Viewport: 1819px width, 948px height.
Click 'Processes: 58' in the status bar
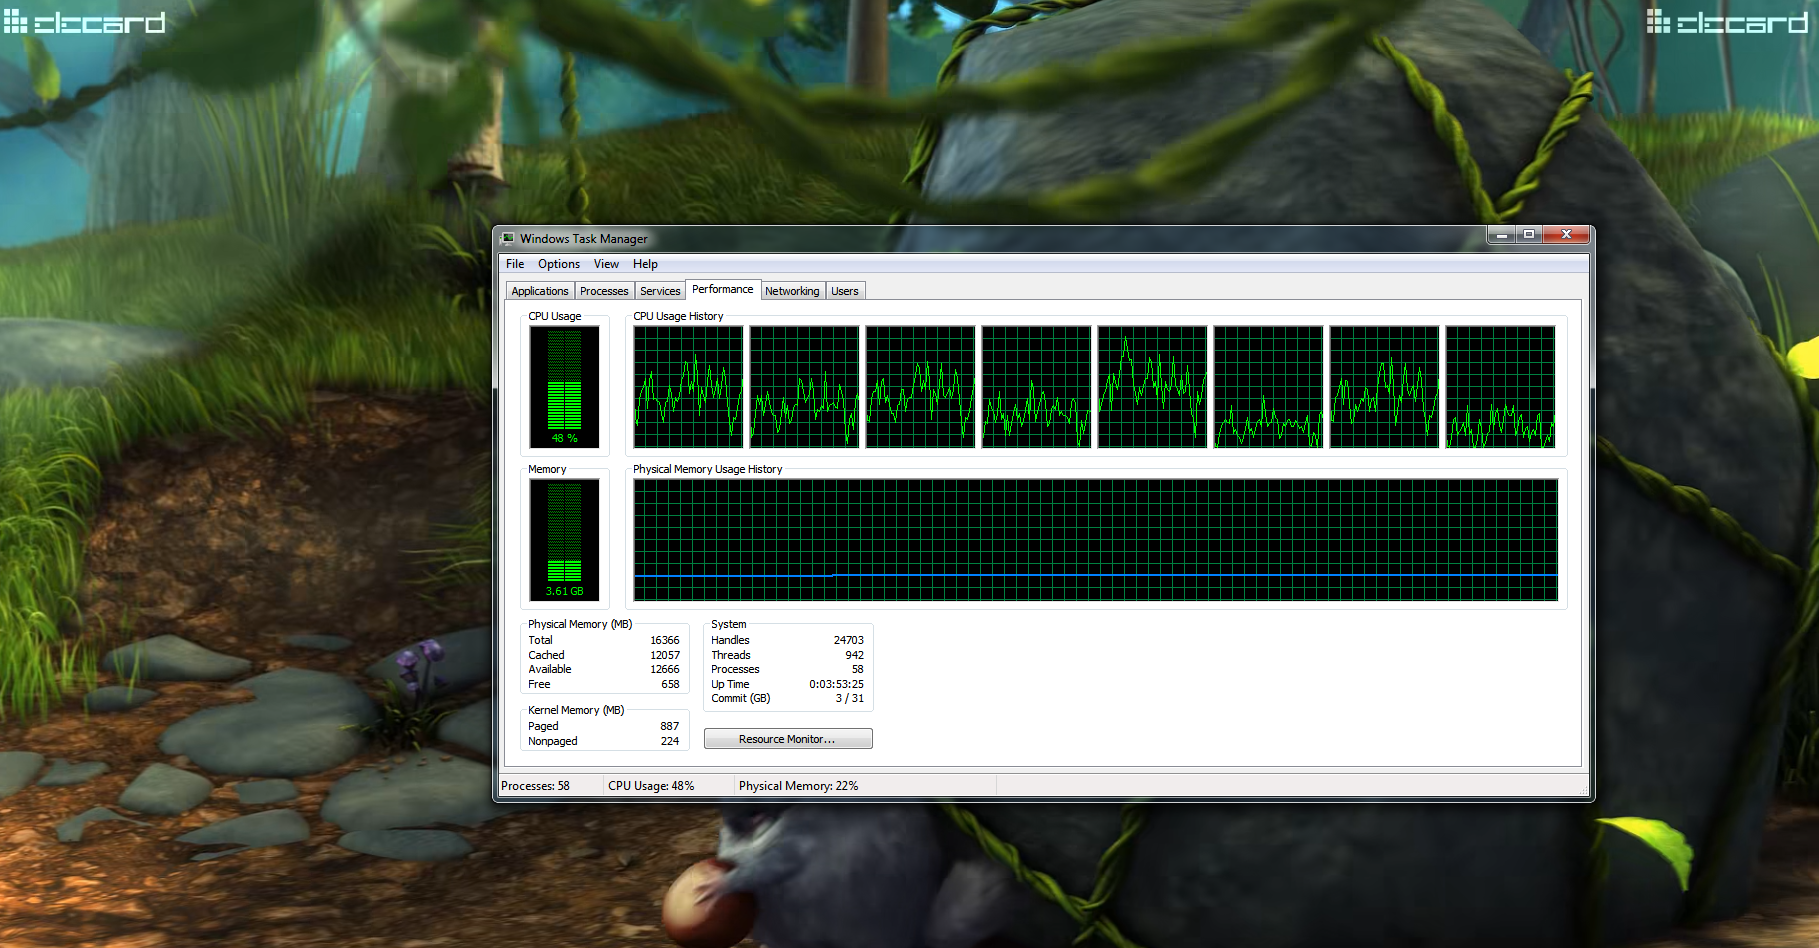[535, 786]
